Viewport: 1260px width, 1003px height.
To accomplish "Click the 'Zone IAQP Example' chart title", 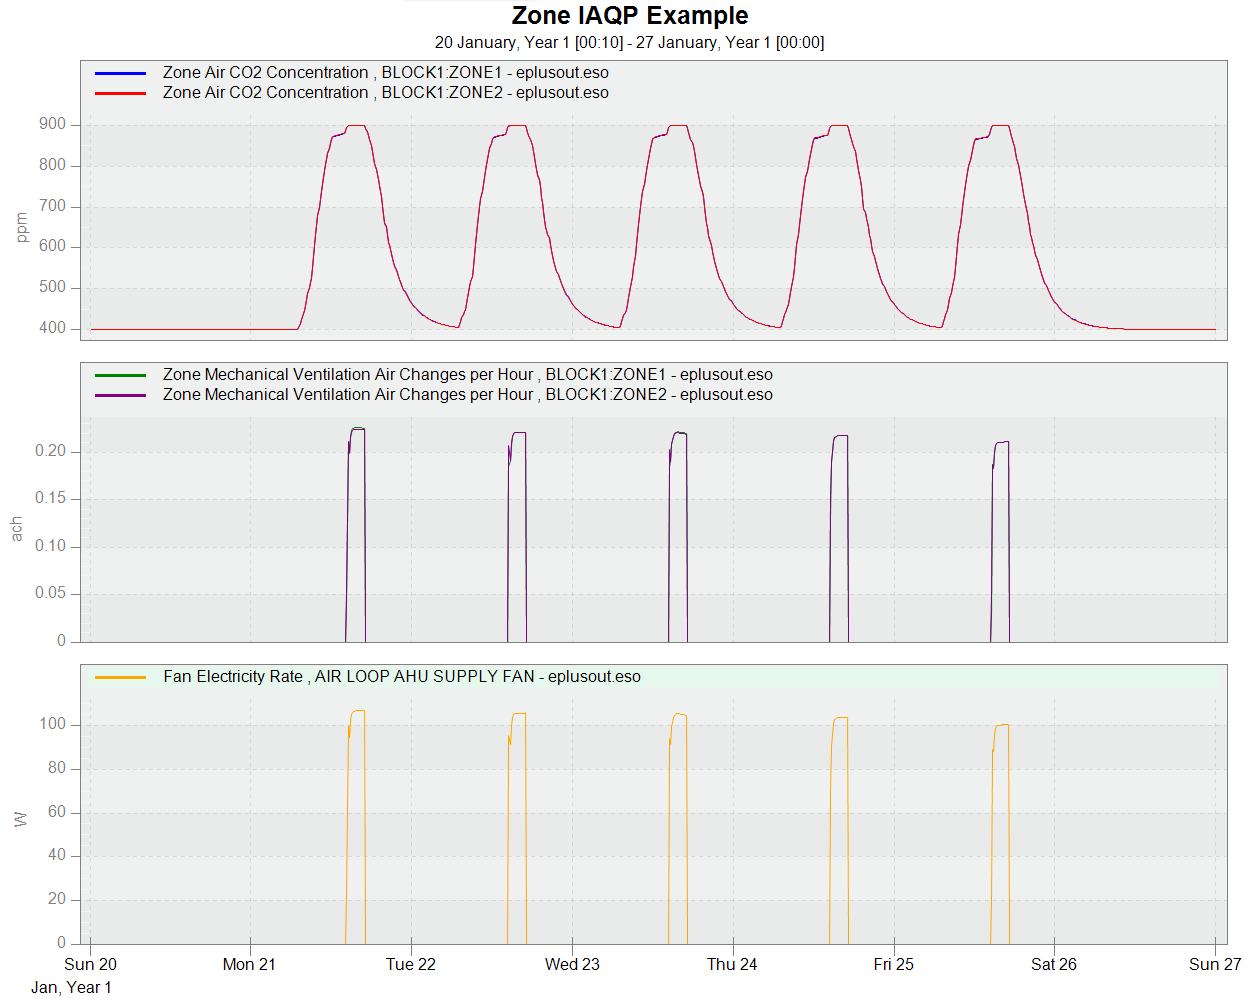I will tap(629, 16).
